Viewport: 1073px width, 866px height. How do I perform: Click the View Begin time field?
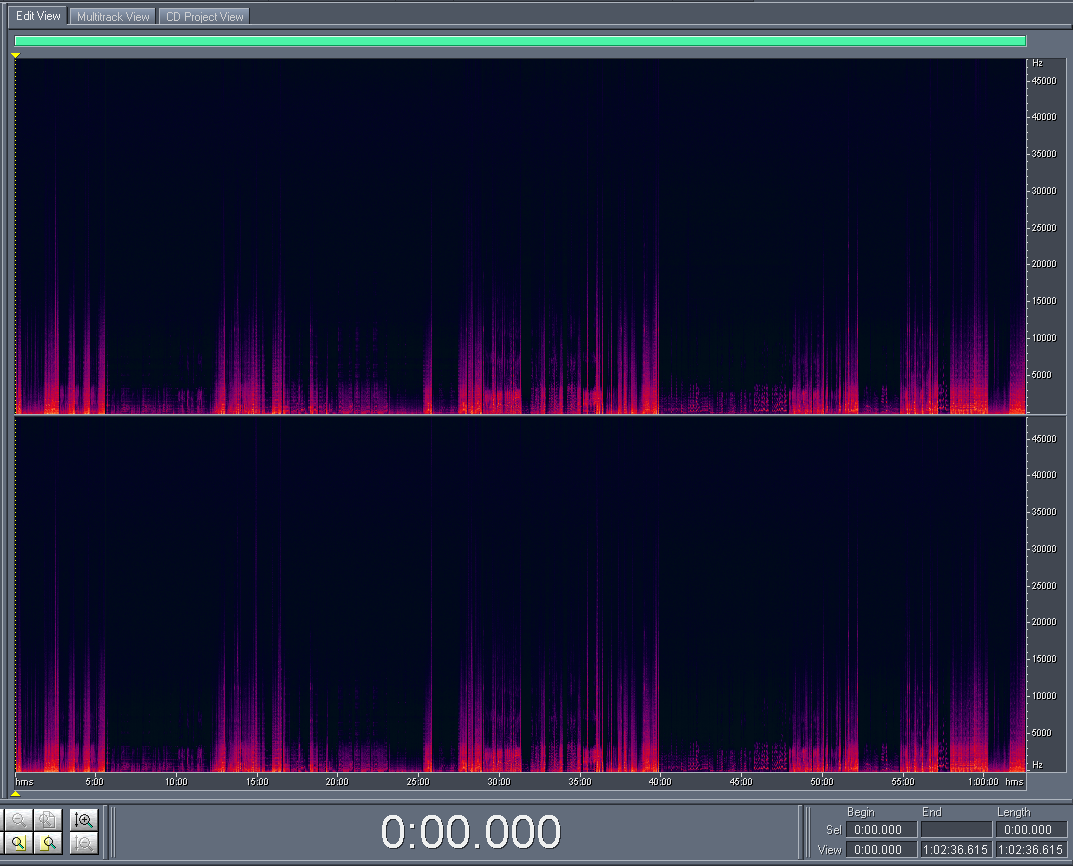(x=881, y=849)
